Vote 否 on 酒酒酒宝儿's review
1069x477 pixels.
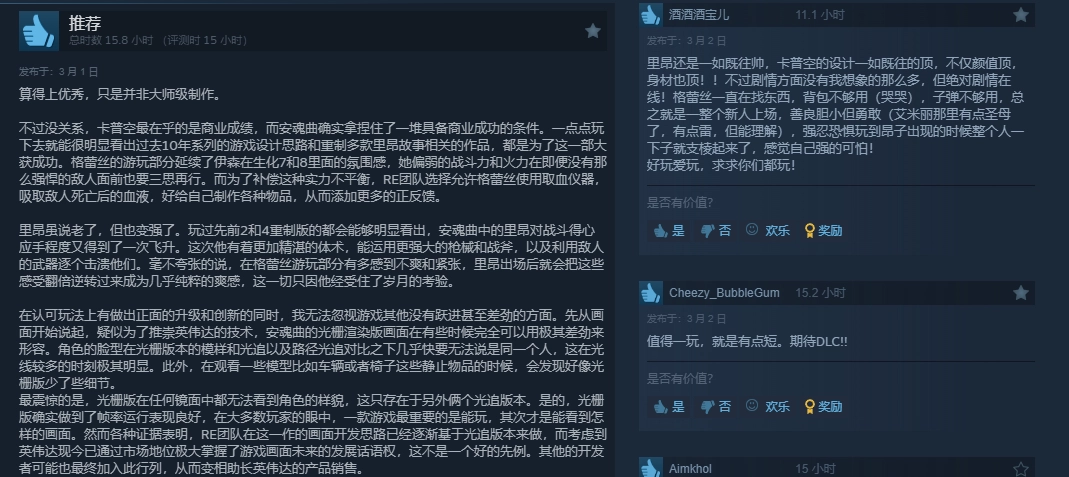[x=716, y=230]
